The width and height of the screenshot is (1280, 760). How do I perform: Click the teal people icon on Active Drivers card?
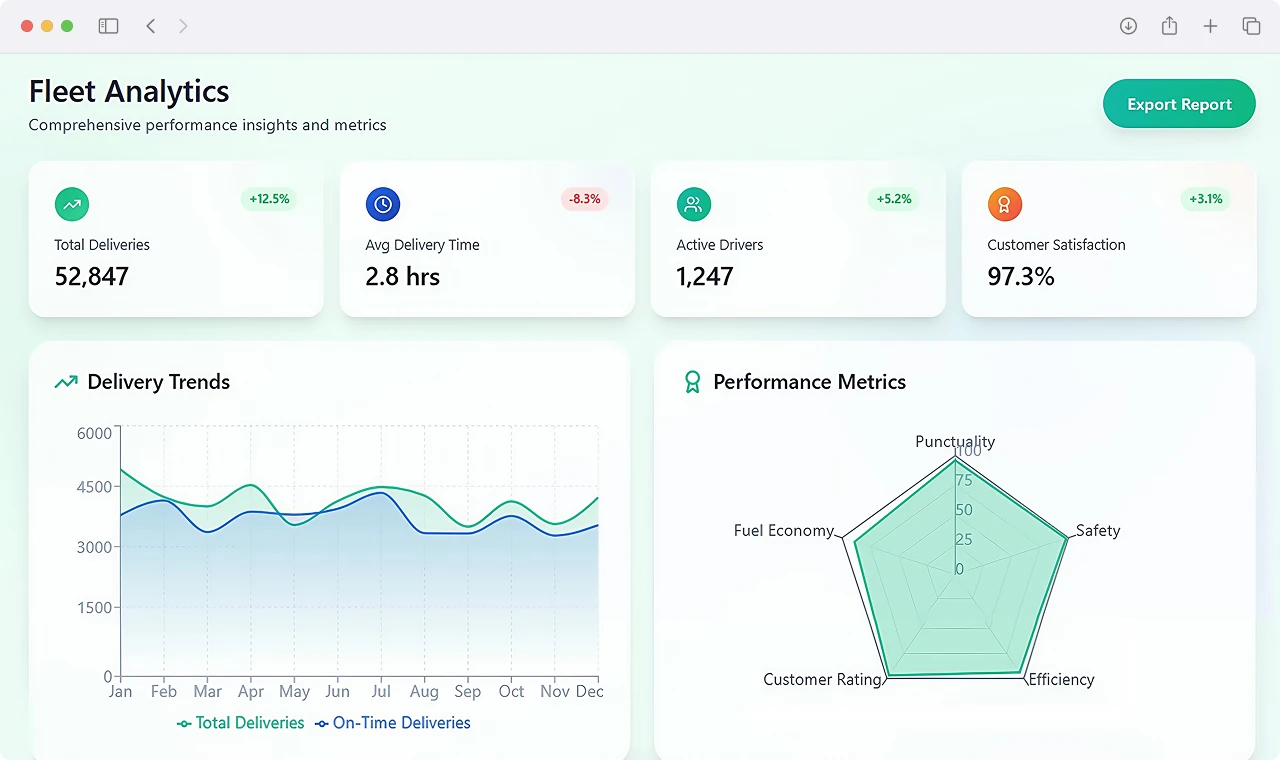tap(694, 204)
